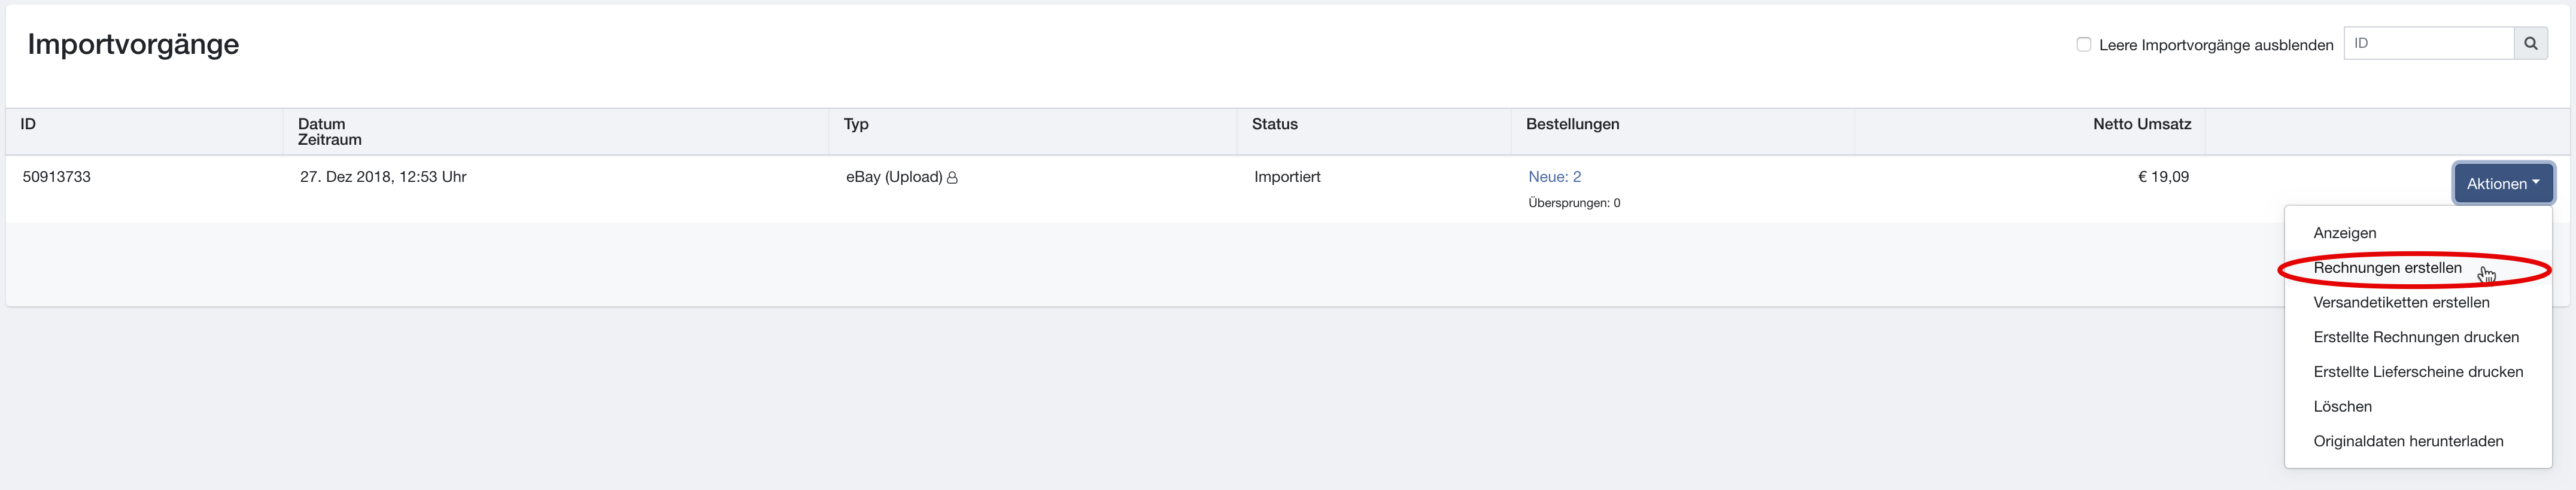Click the magnifier search icon button

2530,44
